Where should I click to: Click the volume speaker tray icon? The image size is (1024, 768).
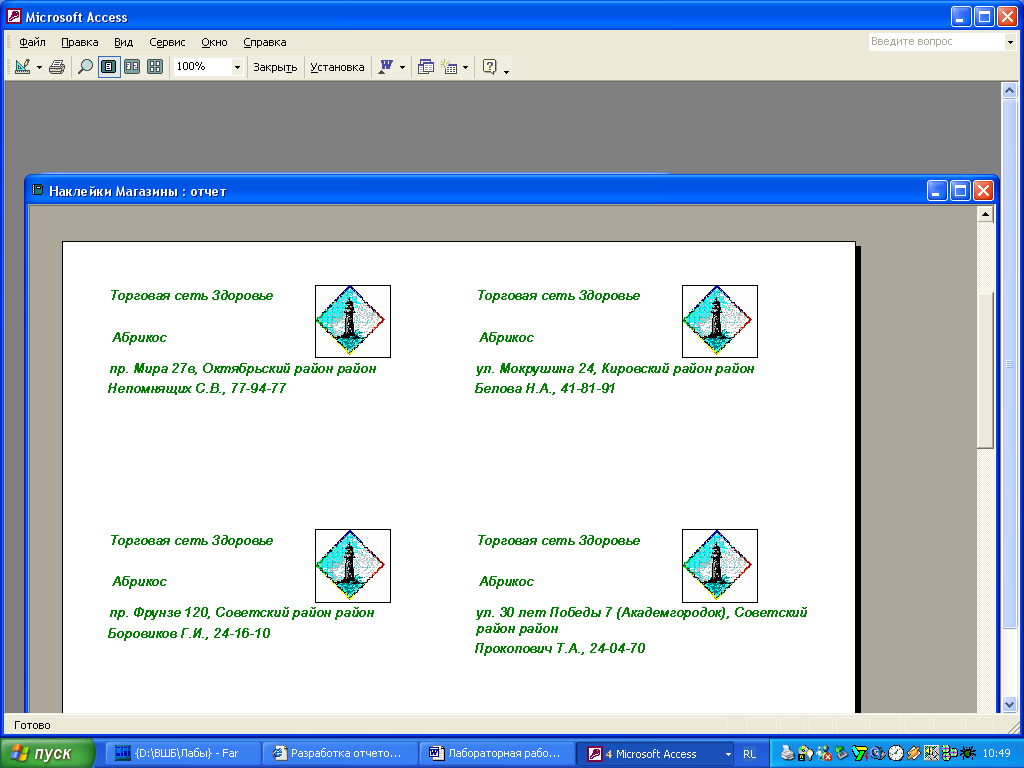pos(932,753)
